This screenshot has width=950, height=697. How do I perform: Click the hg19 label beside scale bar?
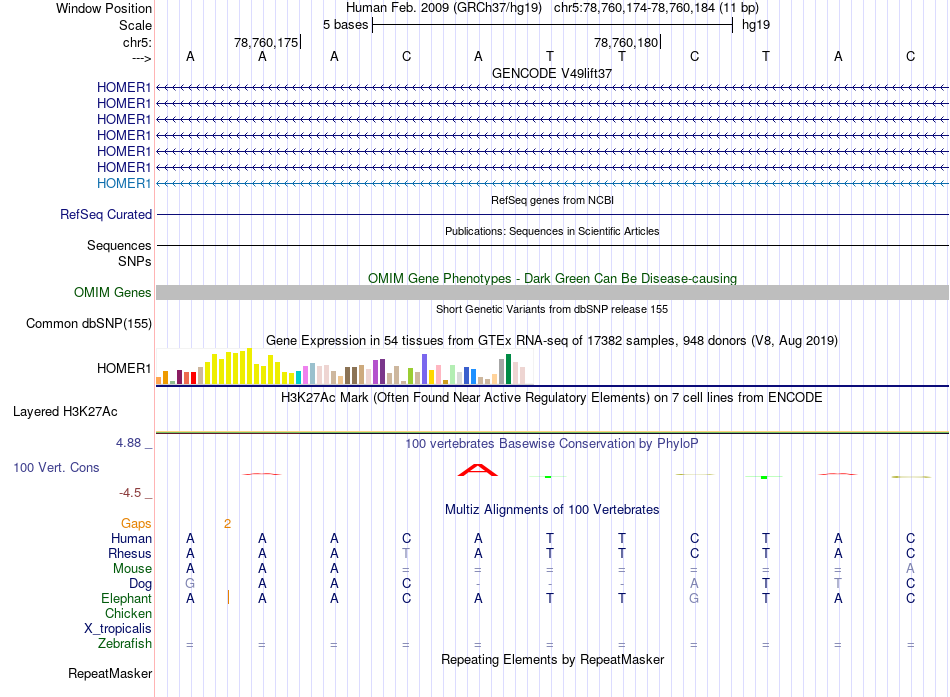(x=756, y=25)
